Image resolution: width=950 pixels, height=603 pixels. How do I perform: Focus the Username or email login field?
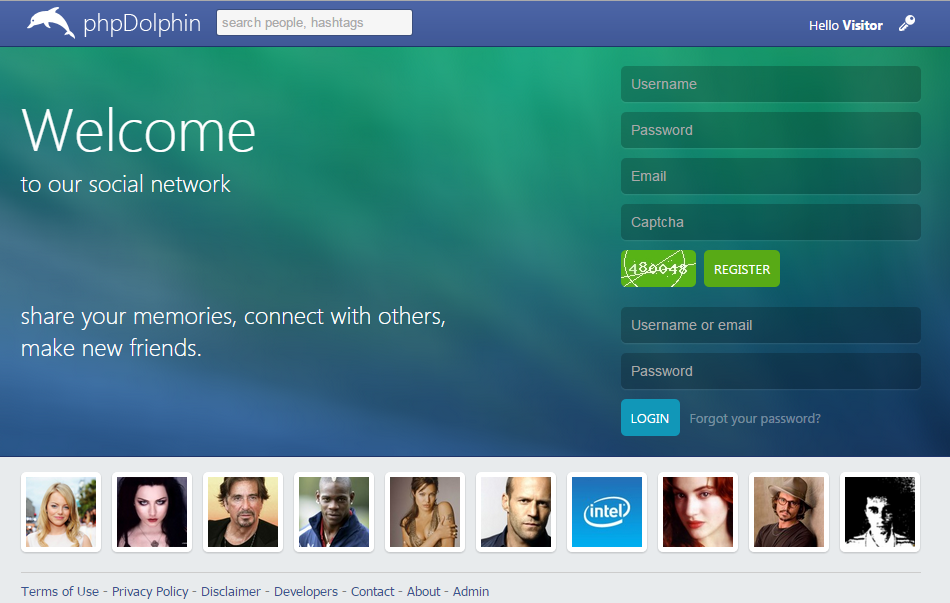pyautogui.click(x=771, y=325)
